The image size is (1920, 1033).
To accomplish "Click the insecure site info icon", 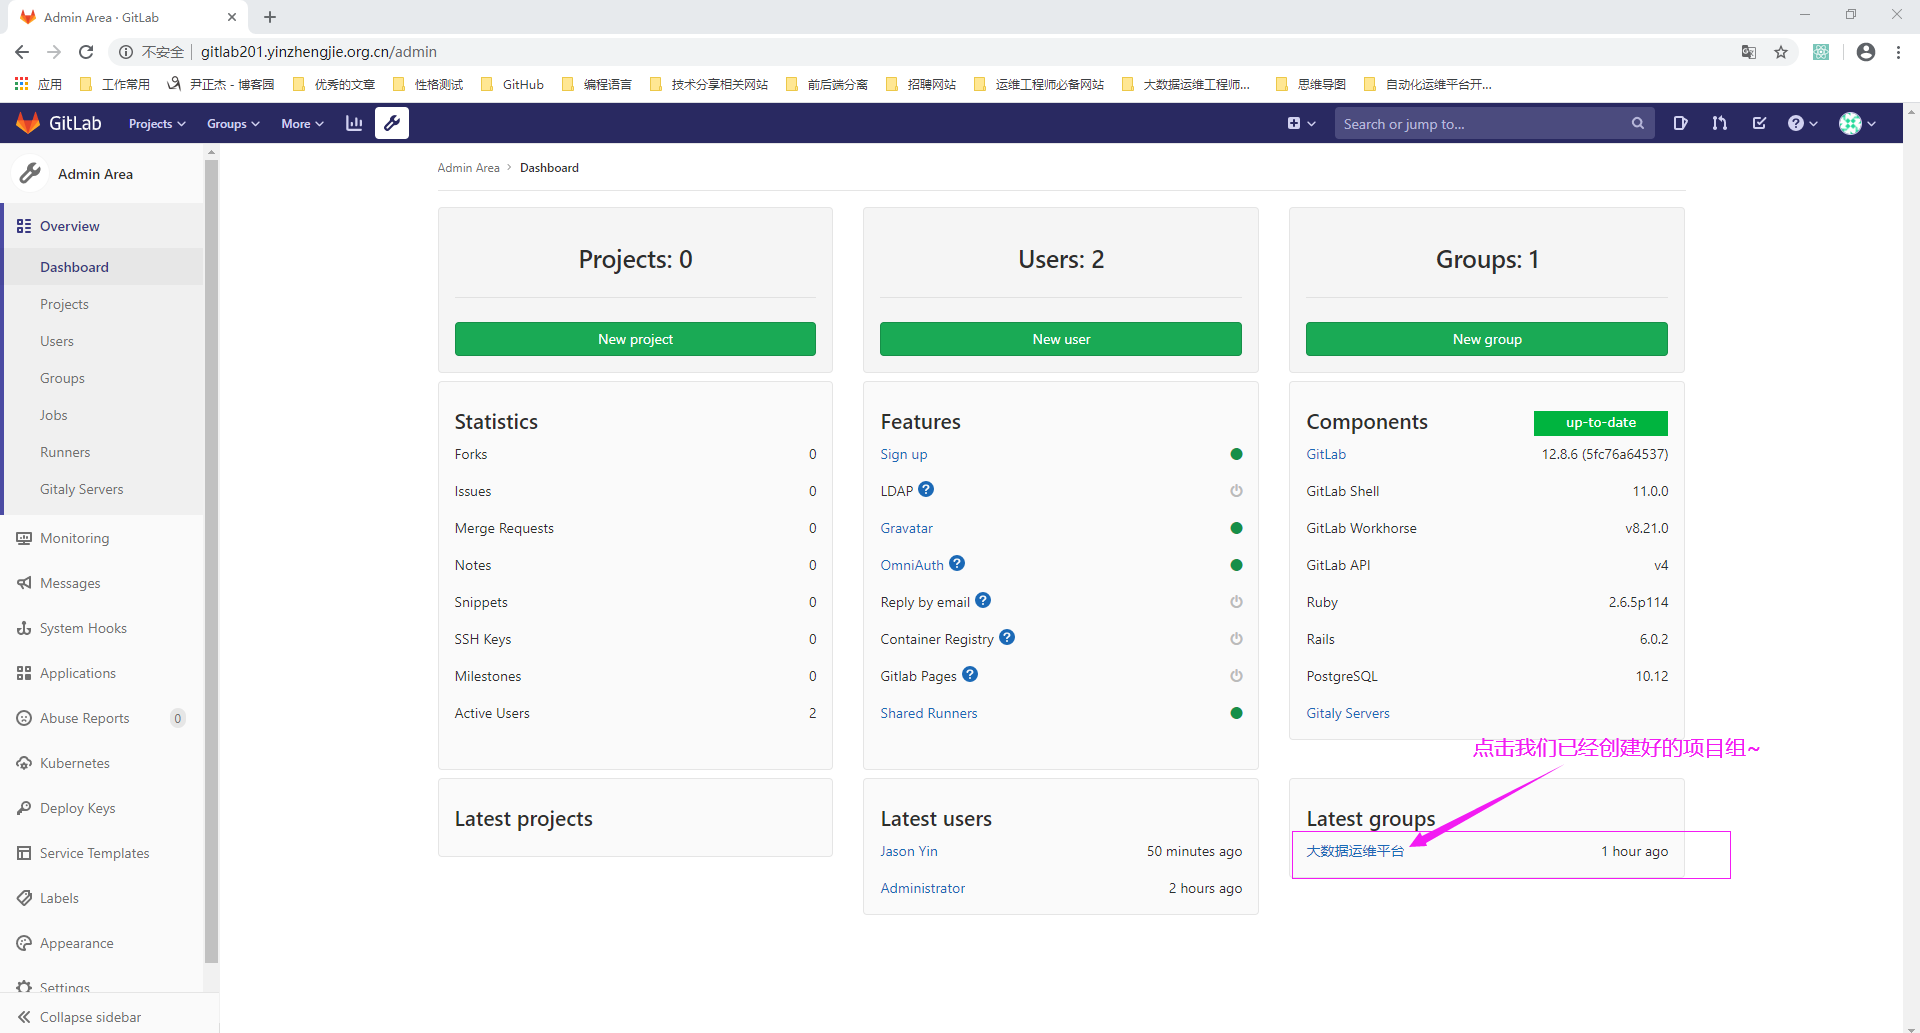I will pos(126,52).
